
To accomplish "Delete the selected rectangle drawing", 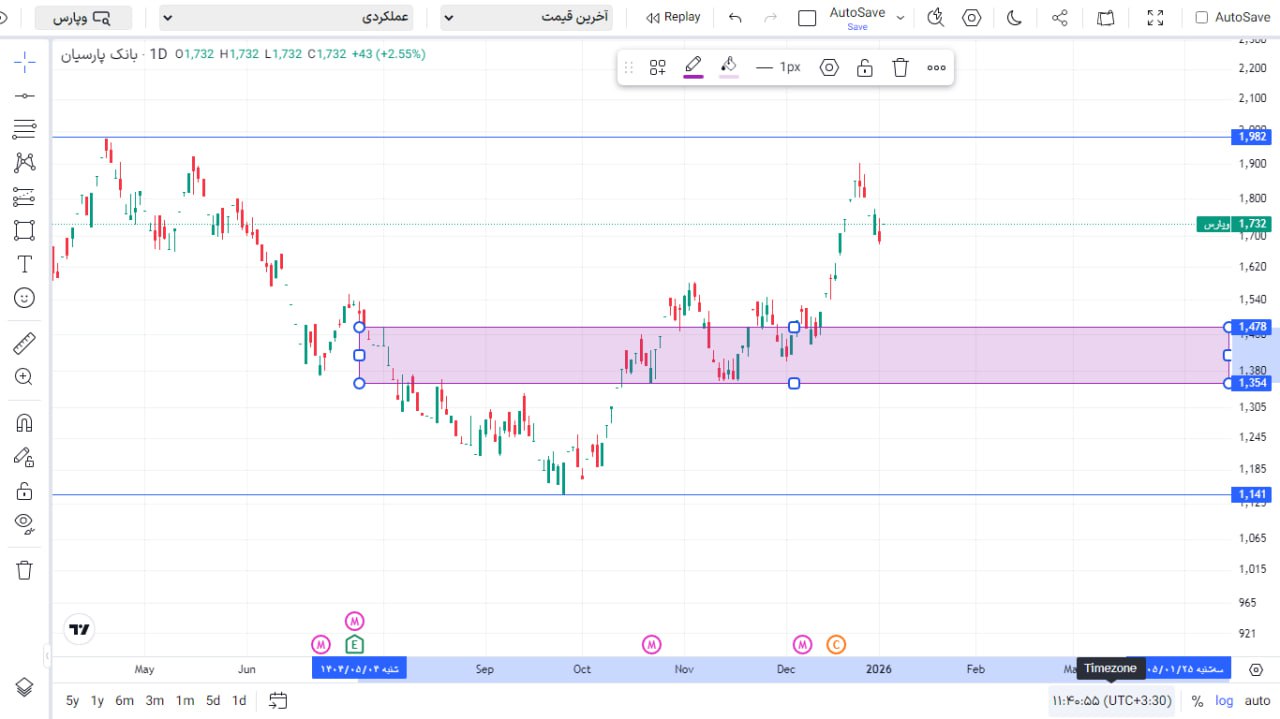I will point(900,67).
